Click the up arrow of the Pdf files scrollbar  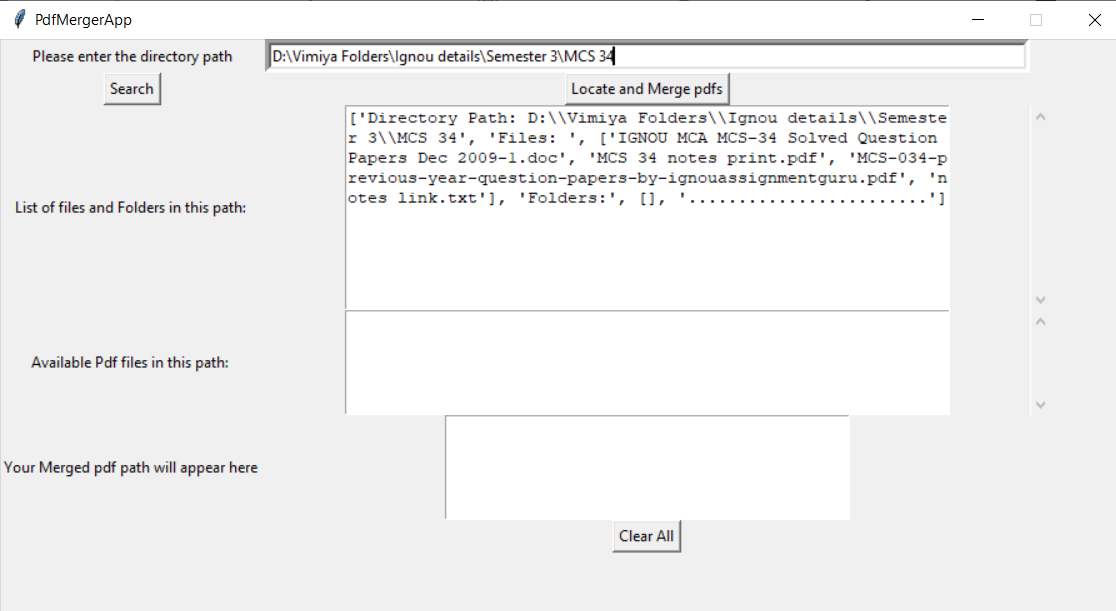coord(1040,322)
